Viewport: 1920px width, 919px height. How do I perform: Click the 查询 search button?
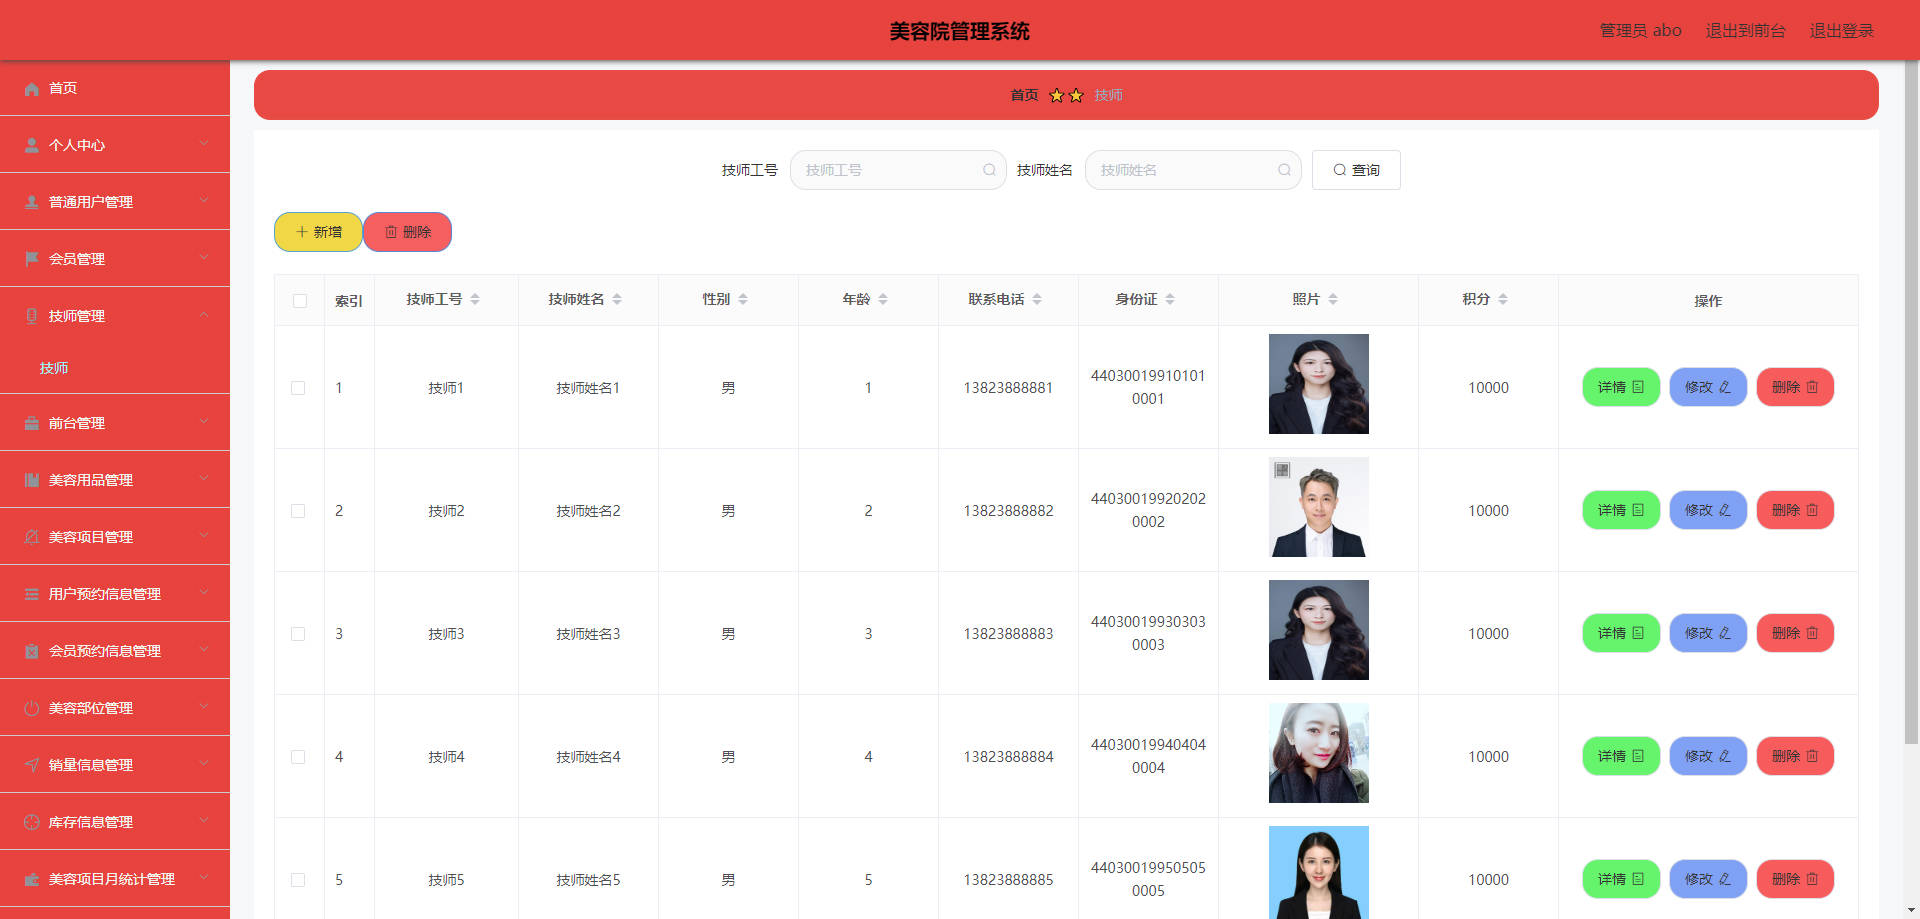pyautogui.click(x=1356, y=170)
